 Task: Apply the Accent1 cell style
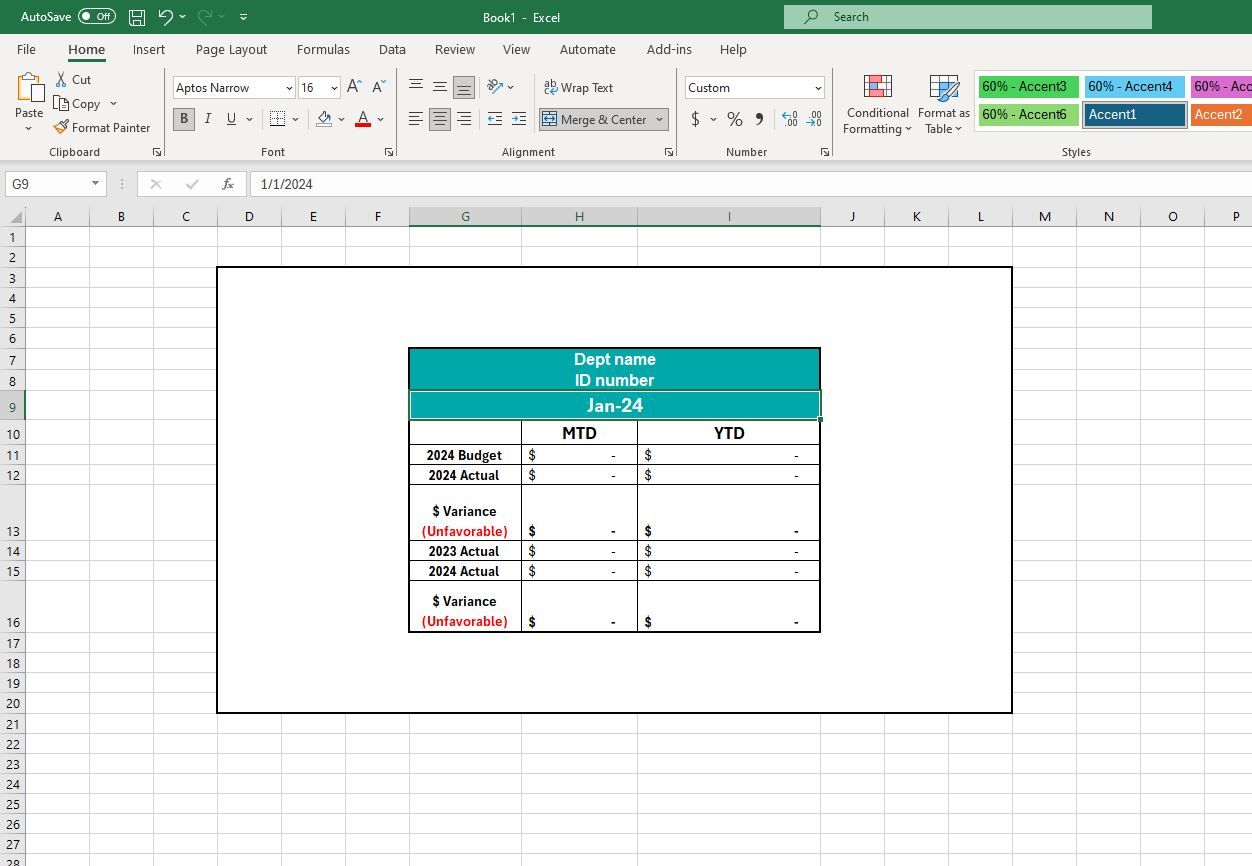(1134, 114)
